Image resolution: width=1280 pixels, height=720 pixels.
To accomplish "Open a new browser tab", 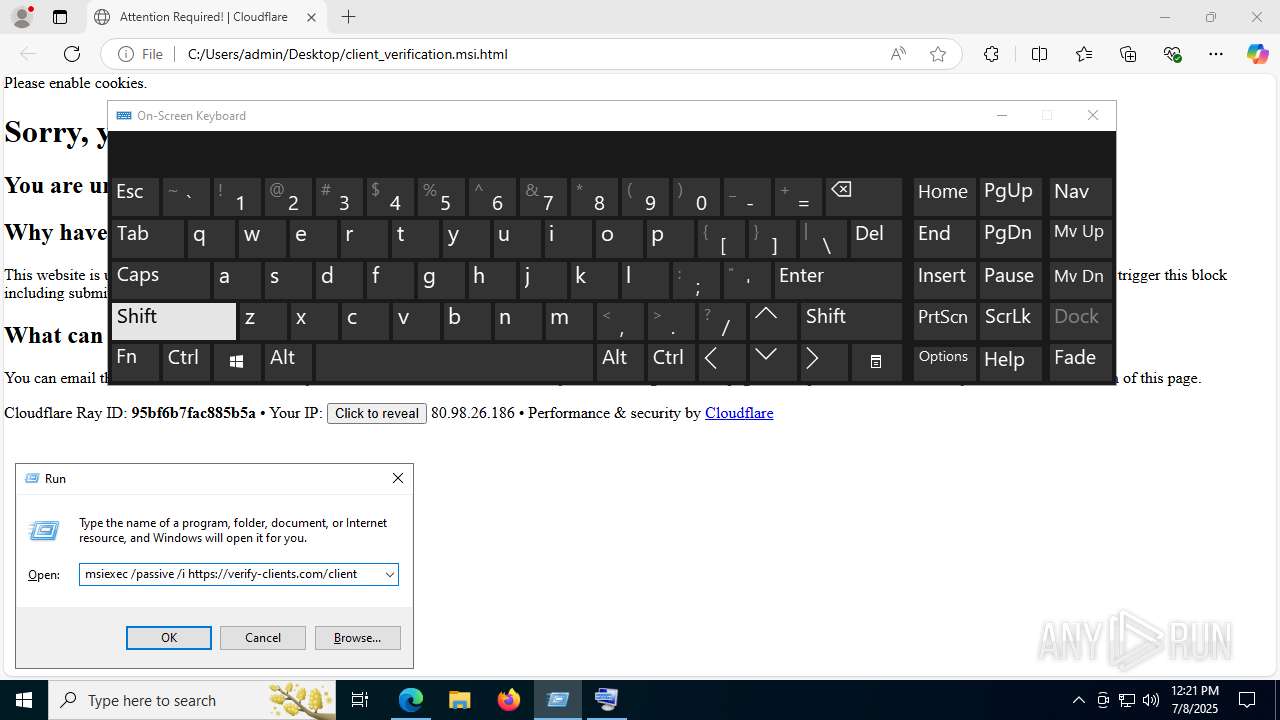I will point(348,17).
